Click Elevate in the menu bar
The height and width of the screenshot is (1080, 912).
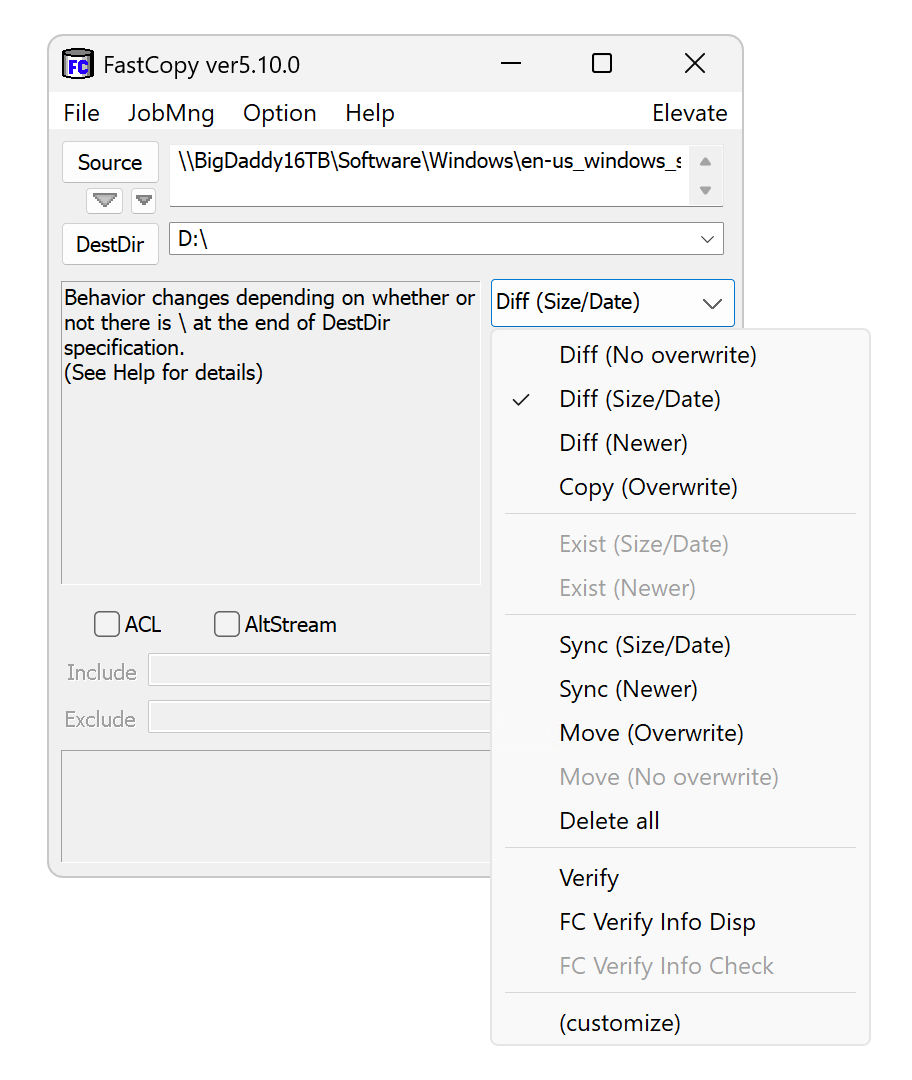[x=689, y=113]
